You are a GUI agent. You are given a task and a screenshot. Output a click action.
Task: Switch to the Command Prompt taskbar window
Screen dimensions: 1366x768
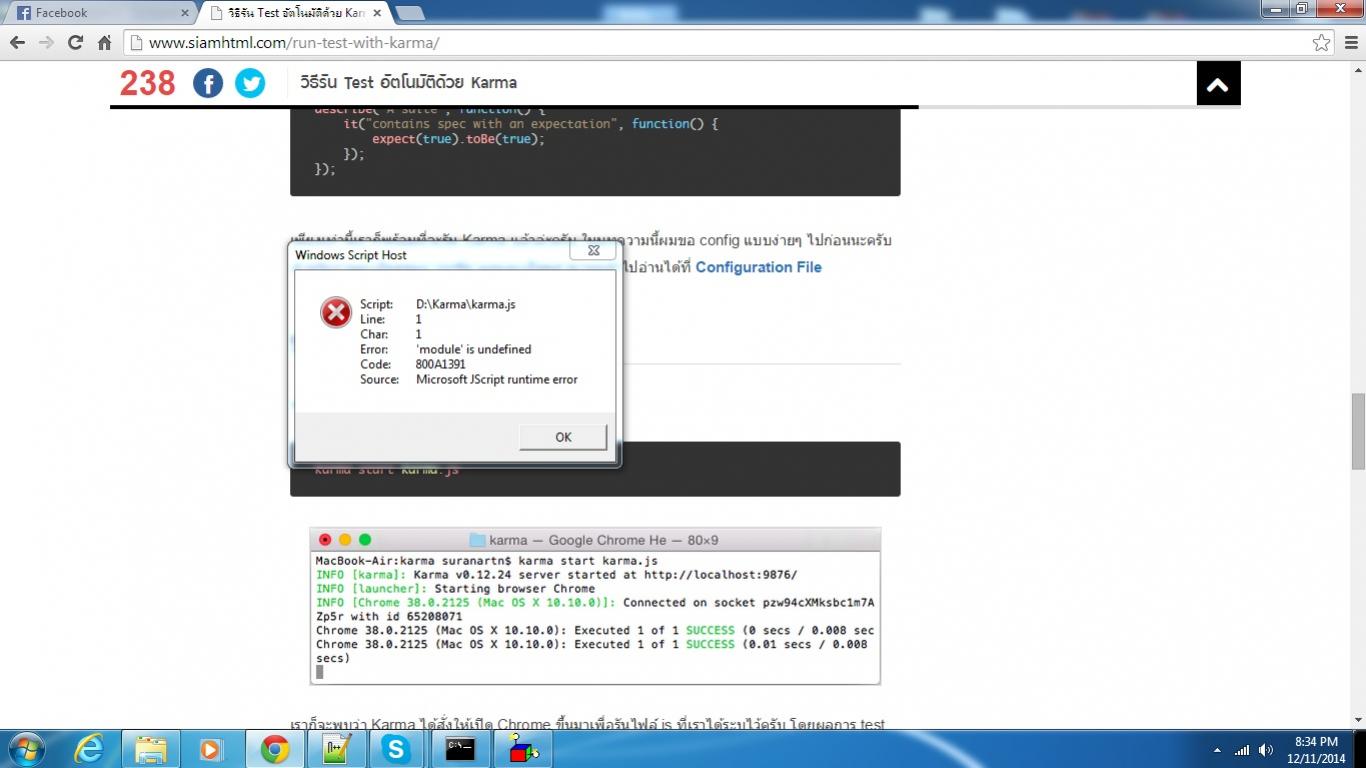coord(460,749)
